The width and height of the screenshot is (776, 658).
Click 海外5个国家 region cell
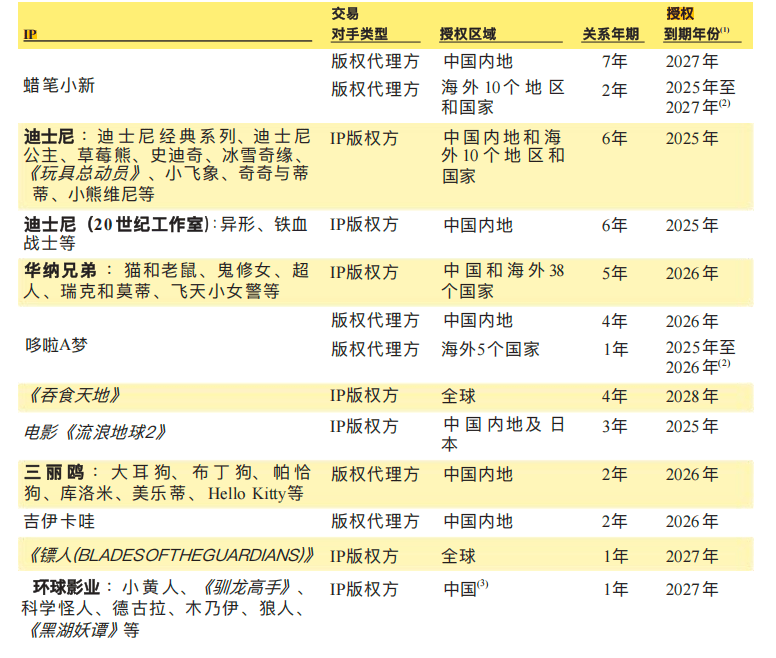[x=490, y=349]
